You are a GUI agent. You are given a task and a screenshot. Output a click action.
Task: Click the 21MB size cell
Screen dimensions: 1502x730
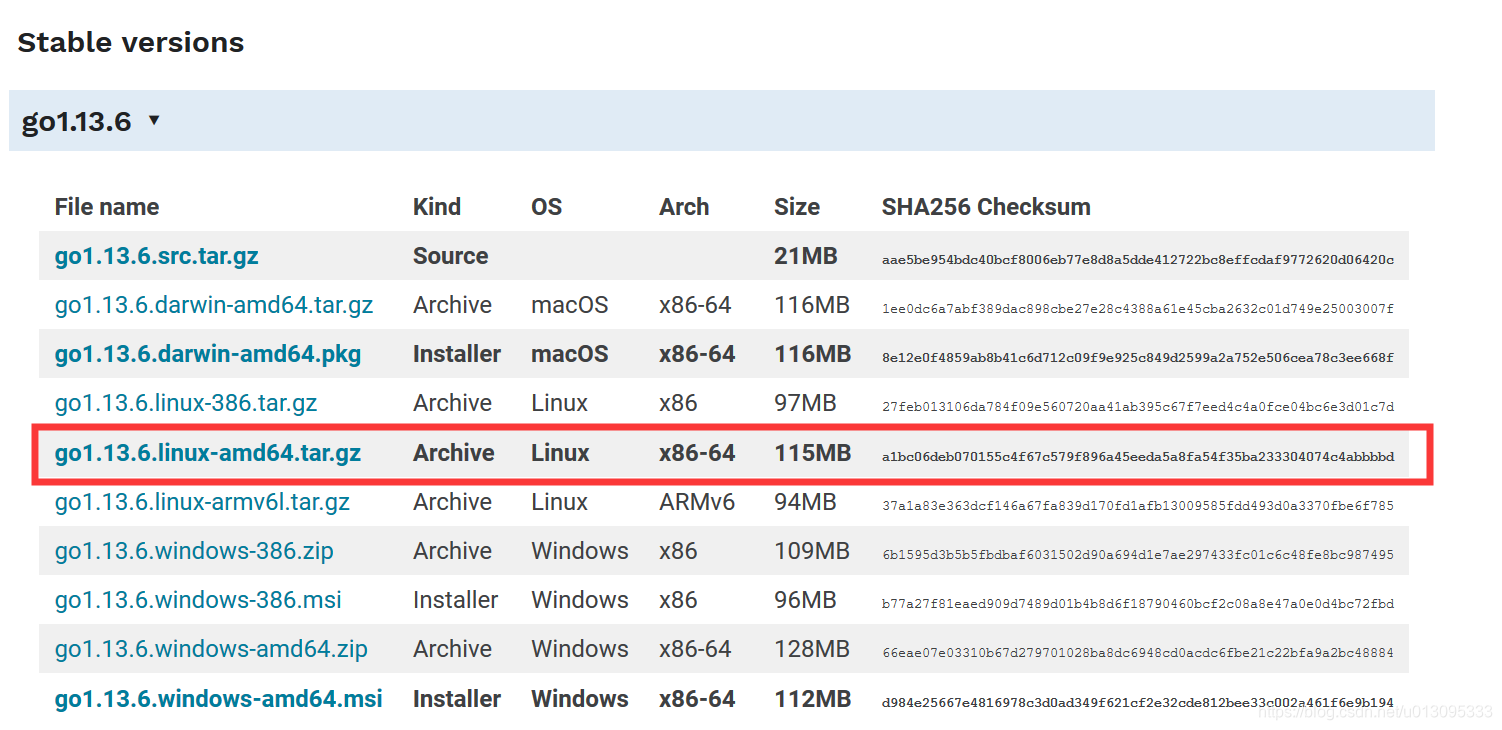(806, 256)
